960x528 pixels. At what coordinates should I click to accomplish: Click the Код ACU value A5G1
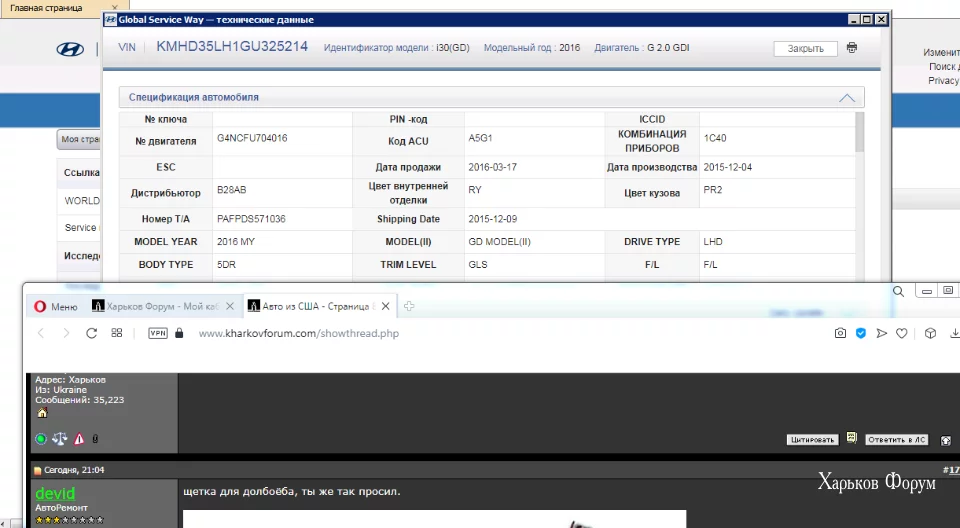coord(480,138)
